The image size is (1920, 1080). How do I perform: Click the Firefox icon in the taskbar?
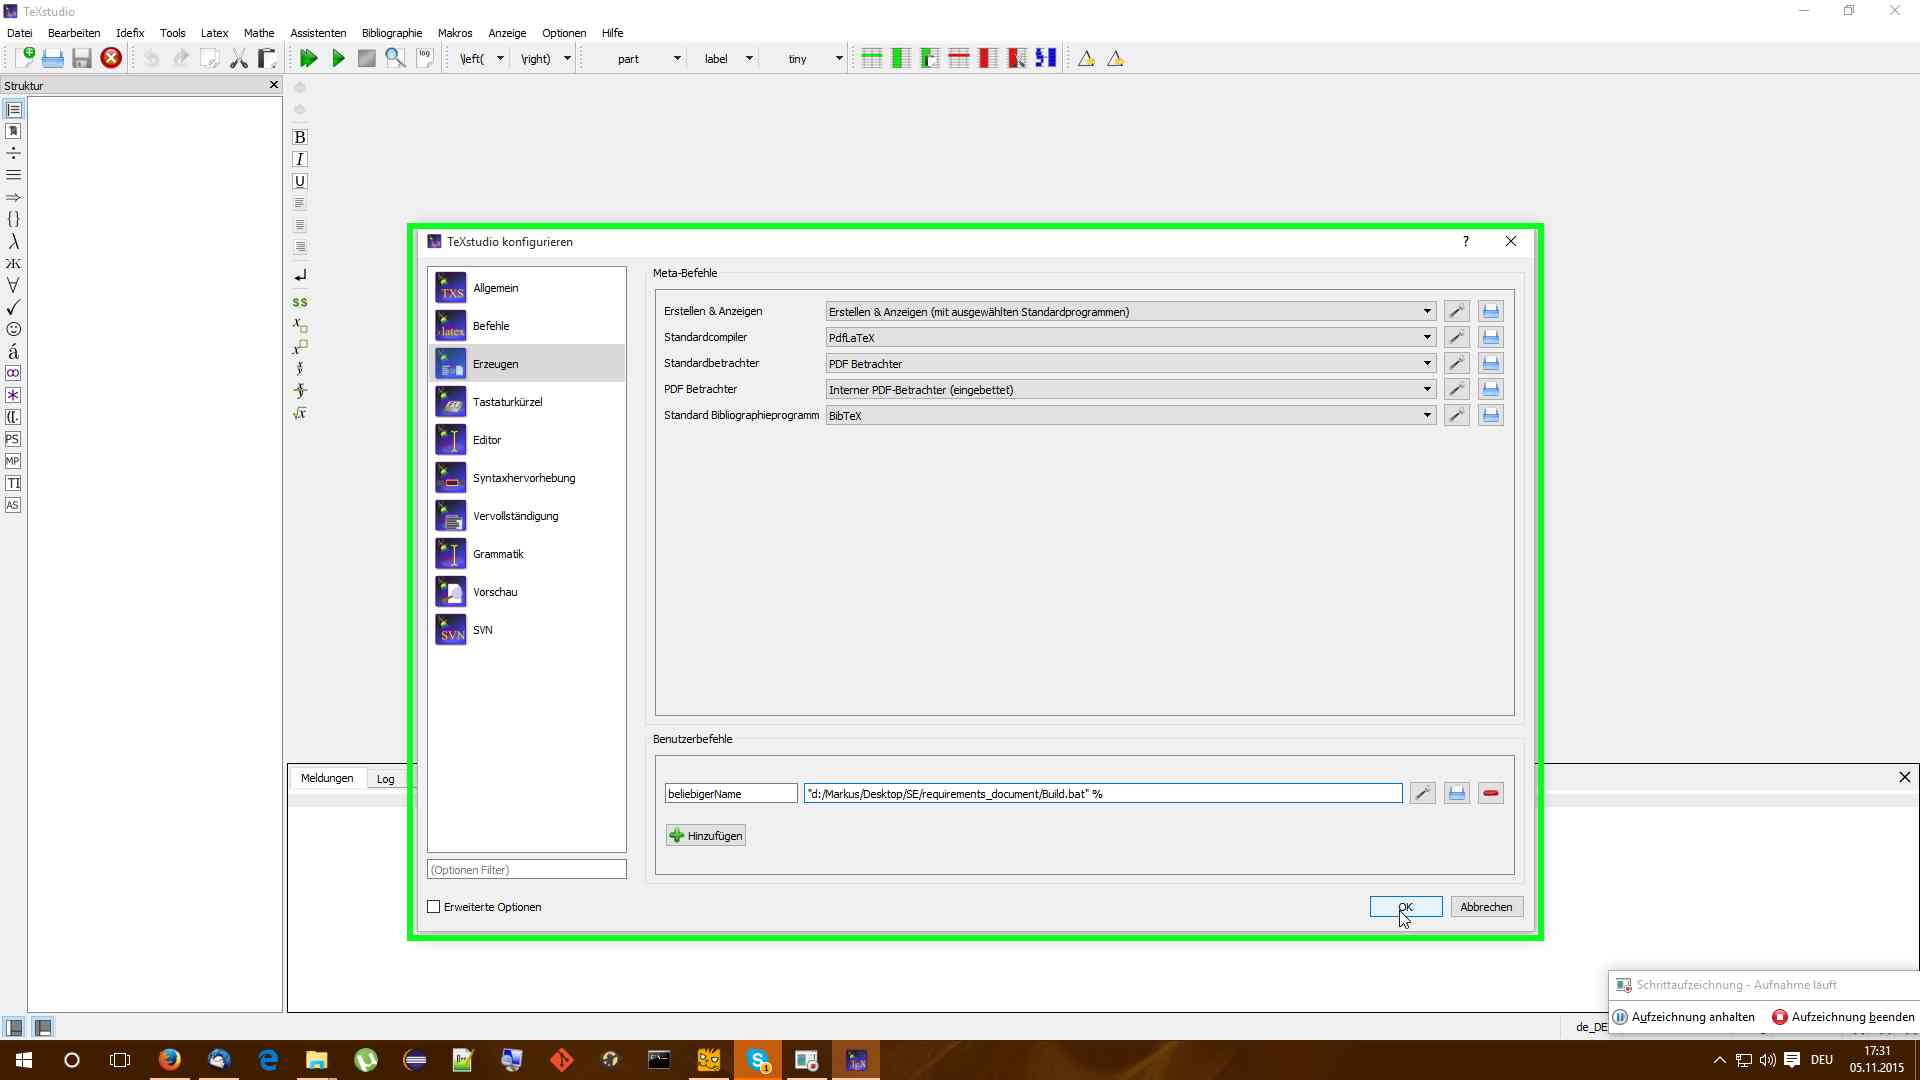pyautogui.click(x=170, y=1060)
